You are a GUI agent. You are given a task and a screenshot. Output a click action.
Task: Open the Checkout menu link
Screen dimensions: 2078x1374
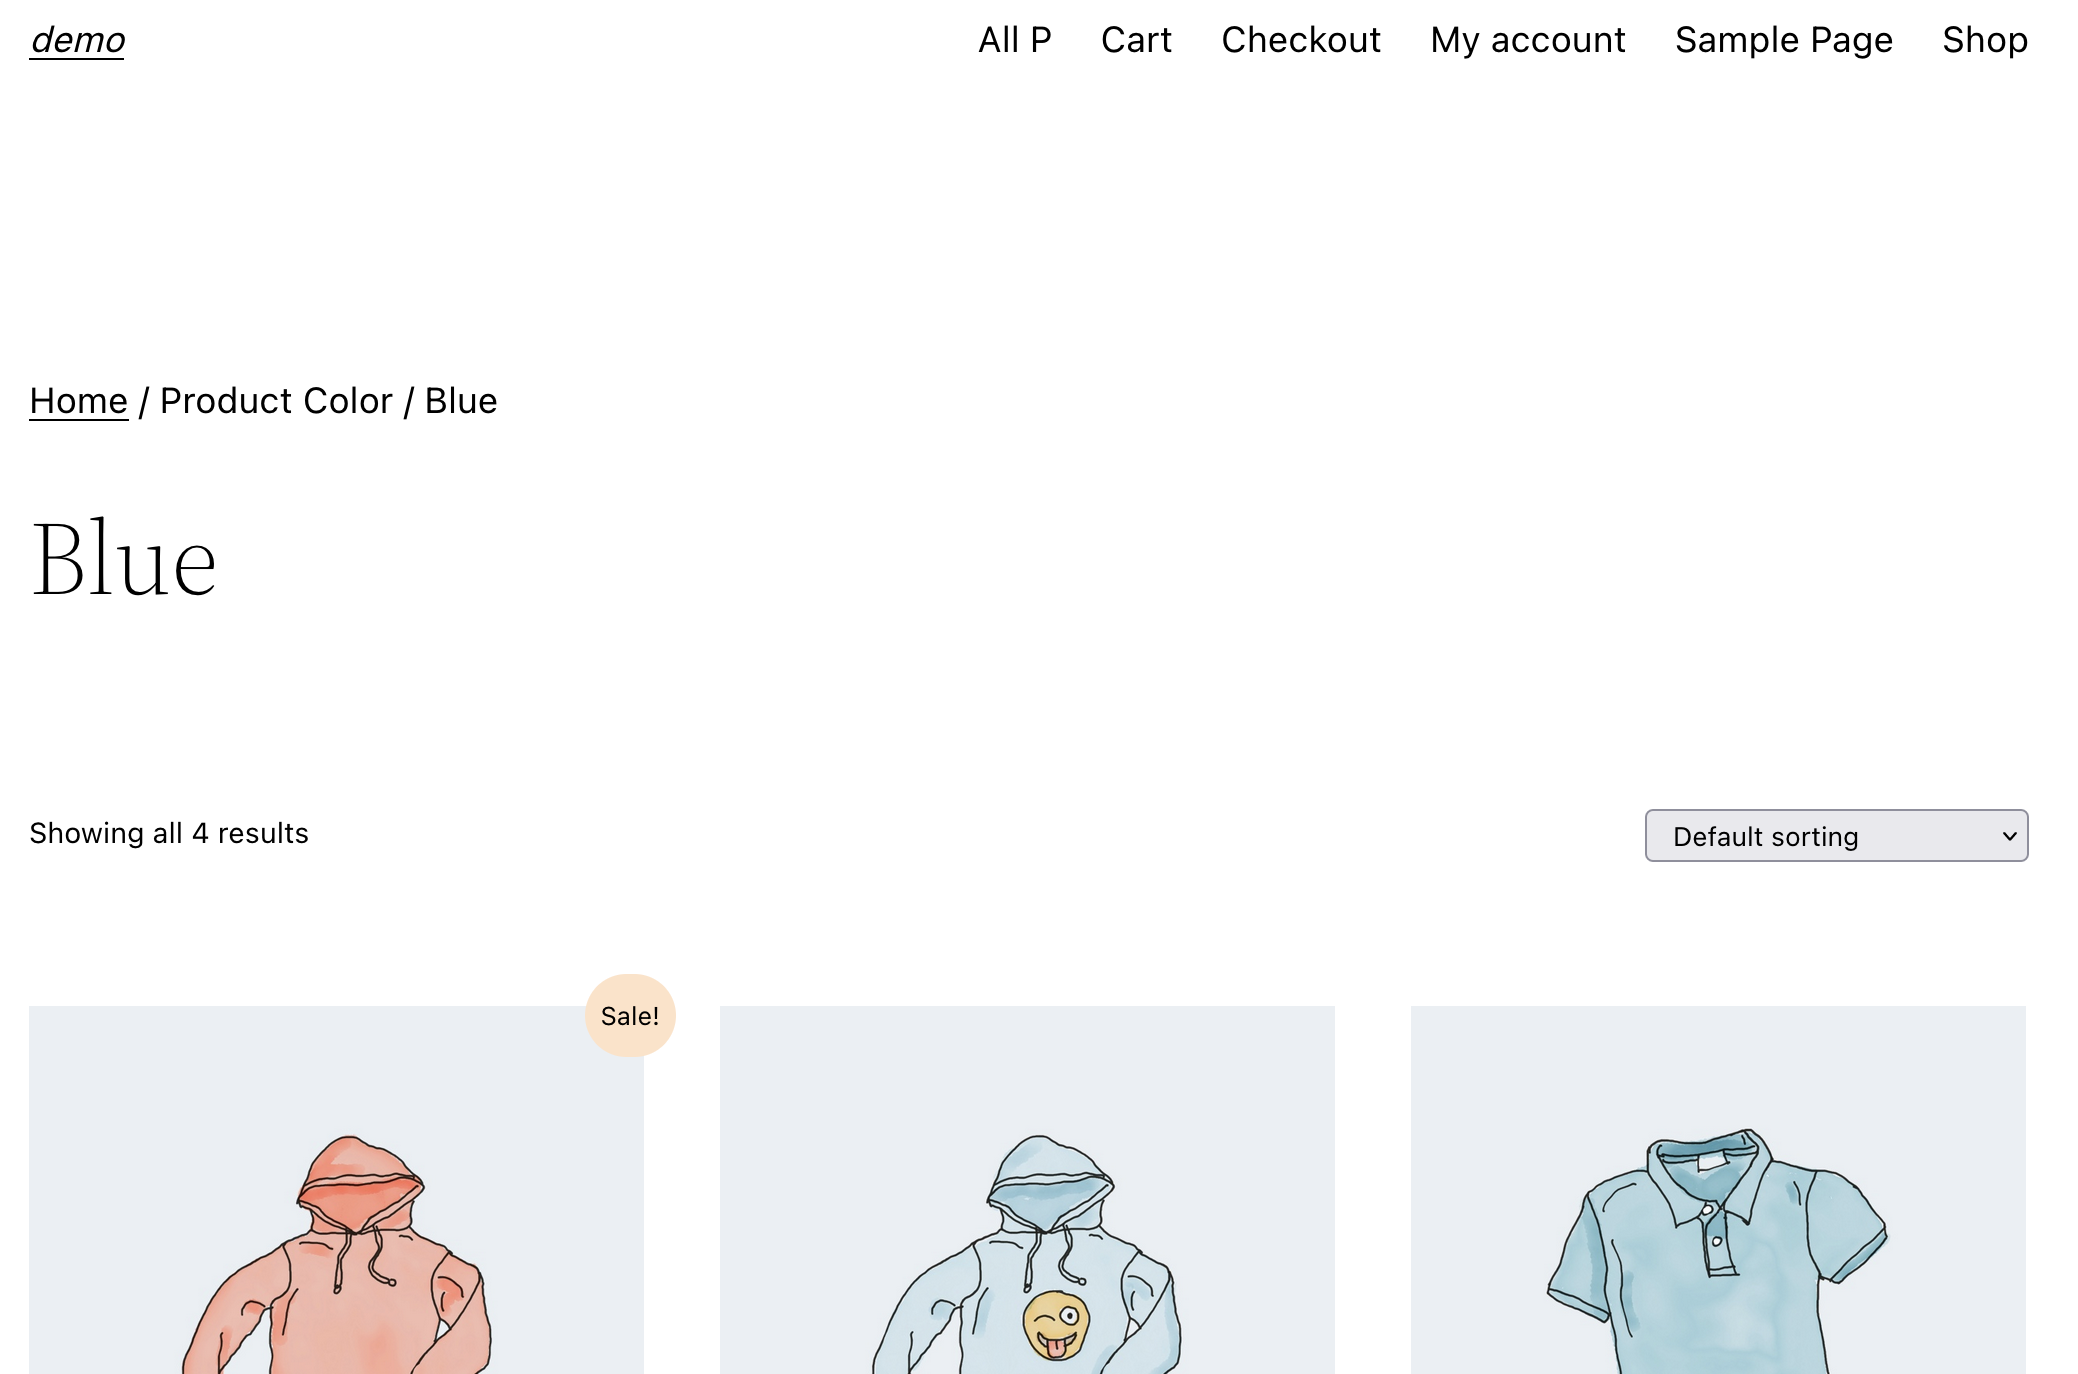coord(1301,40)
